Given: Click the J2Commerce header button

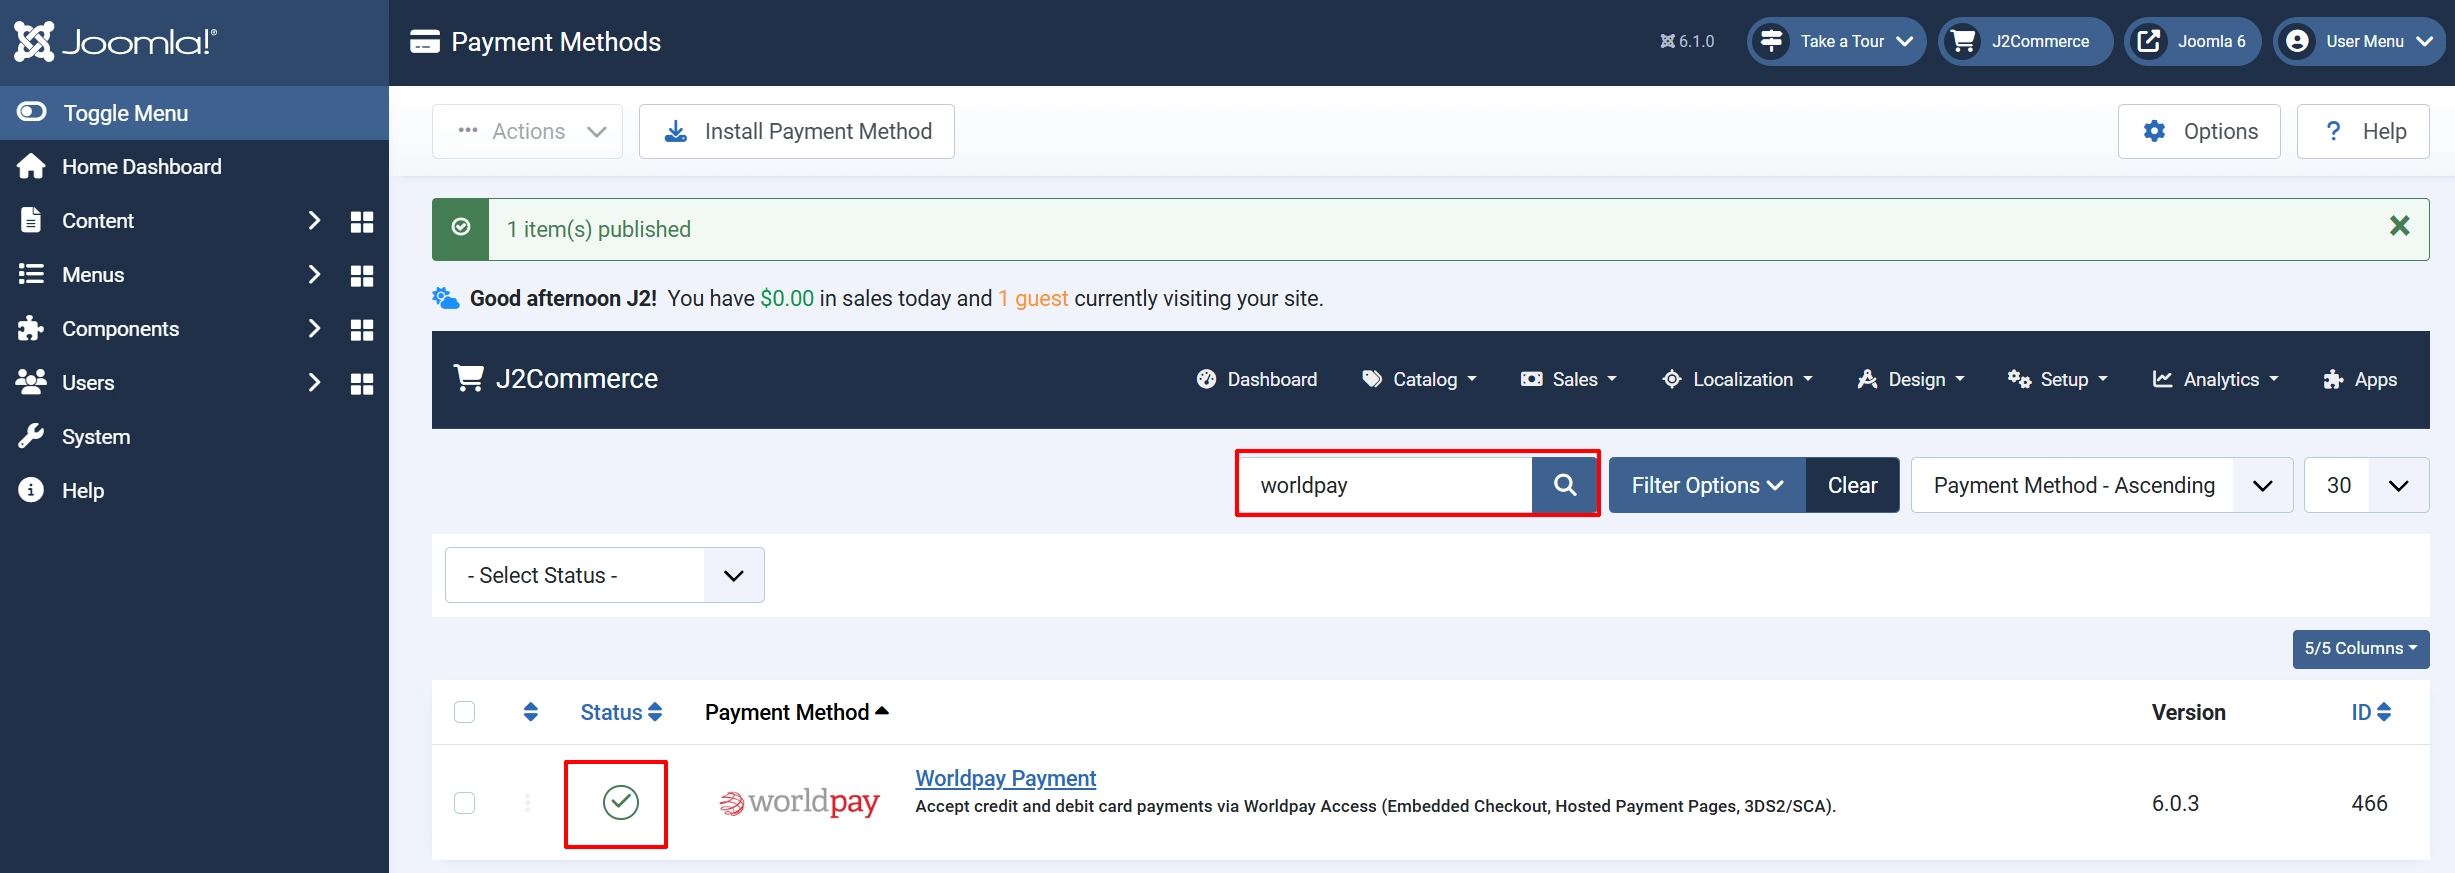Looking at the screenshot, I should pos(2025,42).
